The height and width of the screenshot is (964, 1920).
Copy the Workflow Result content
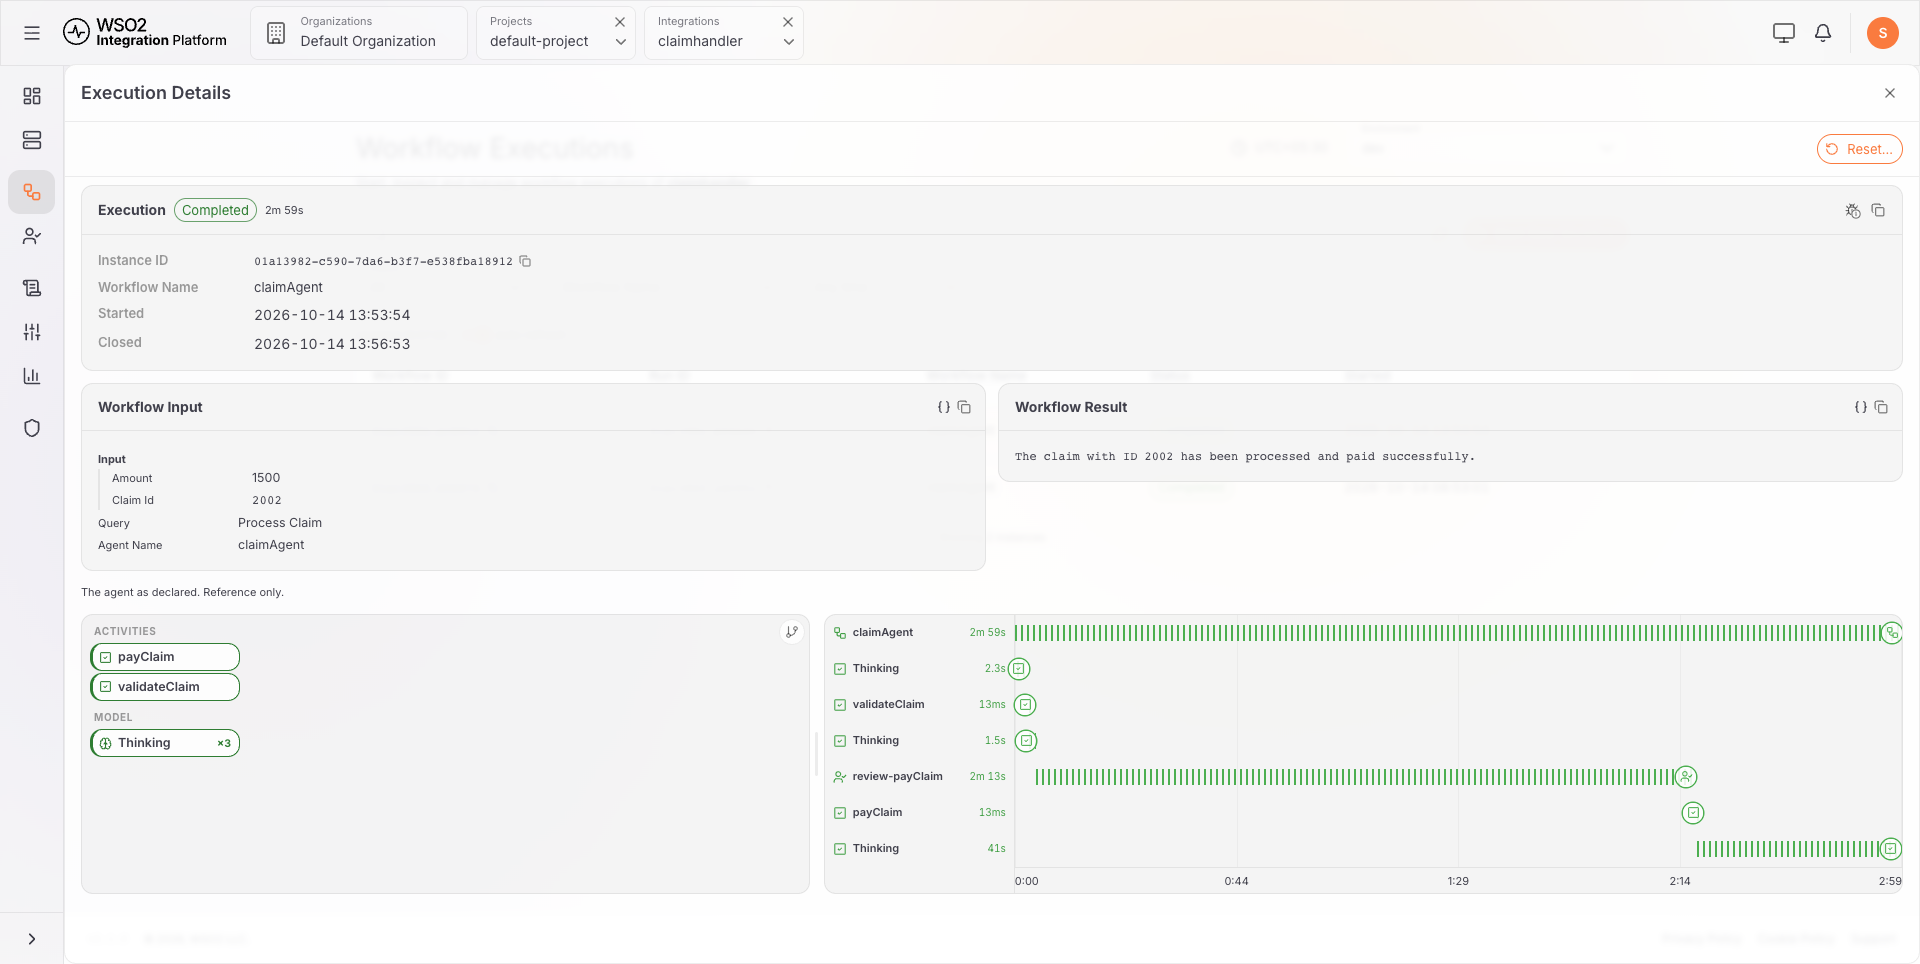(x=1881, y=407)
